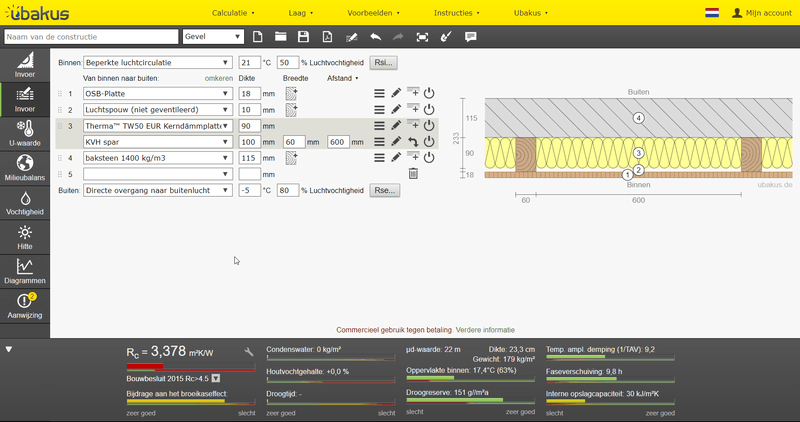Save construction with floppy disk icon

coord(304,37)
